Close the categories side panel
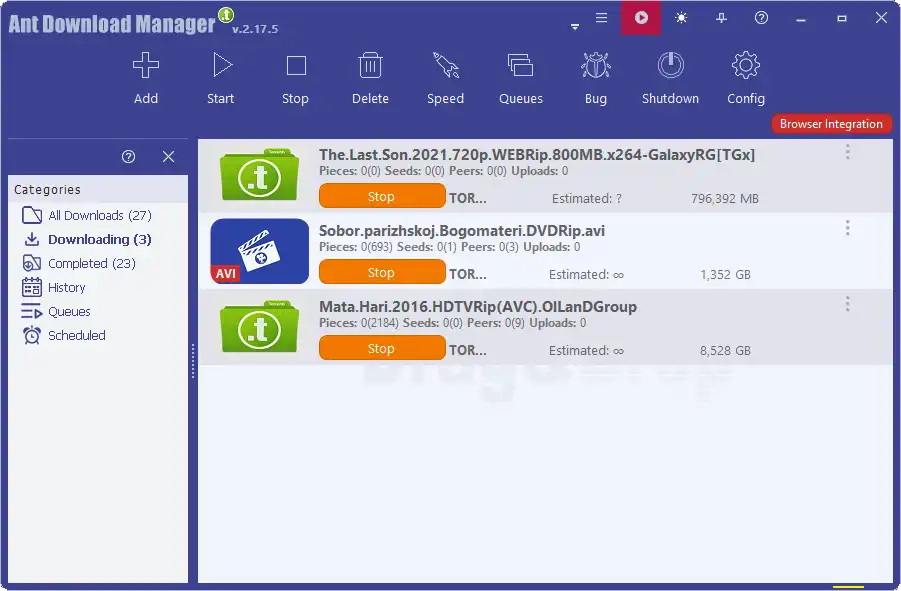 tap(168, 156)
